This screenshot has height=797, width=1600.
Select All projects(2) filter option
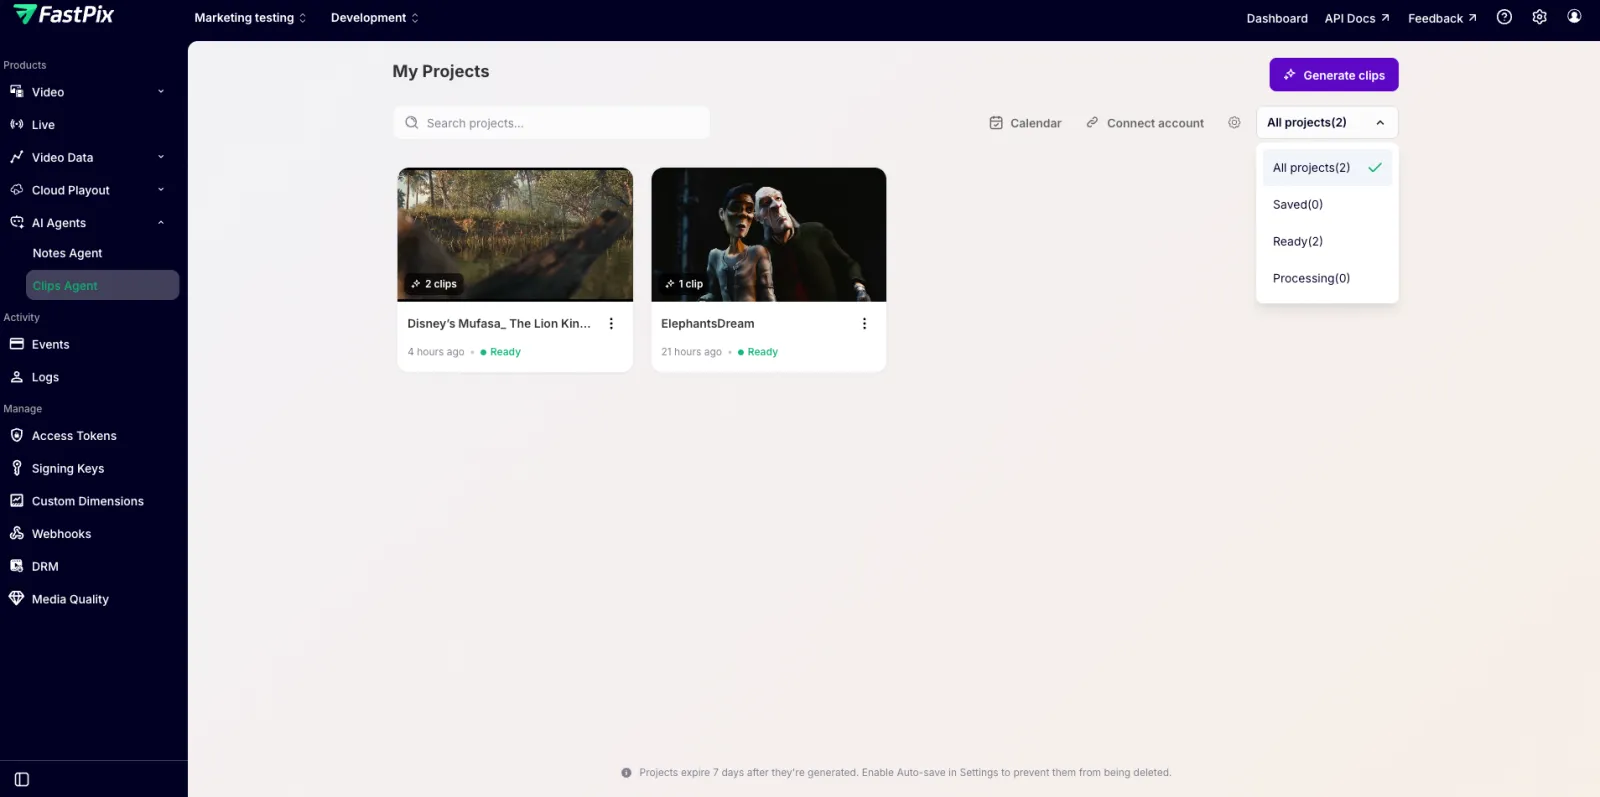(1327, 168)
